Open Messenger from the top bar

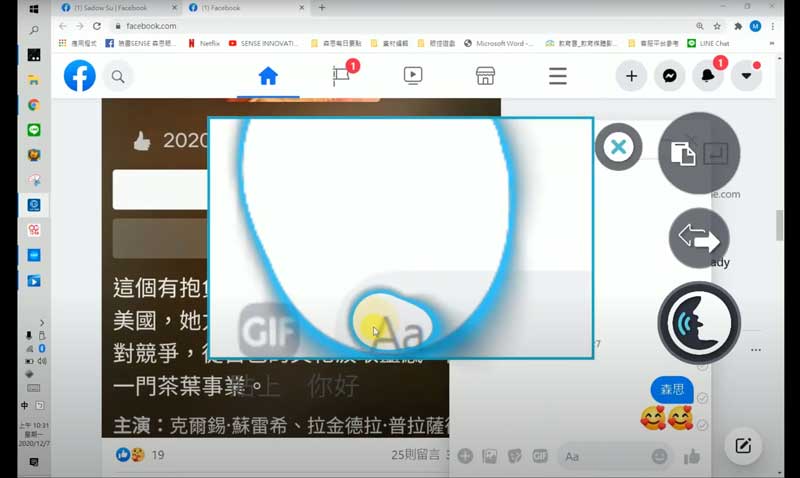pos(669,76)
